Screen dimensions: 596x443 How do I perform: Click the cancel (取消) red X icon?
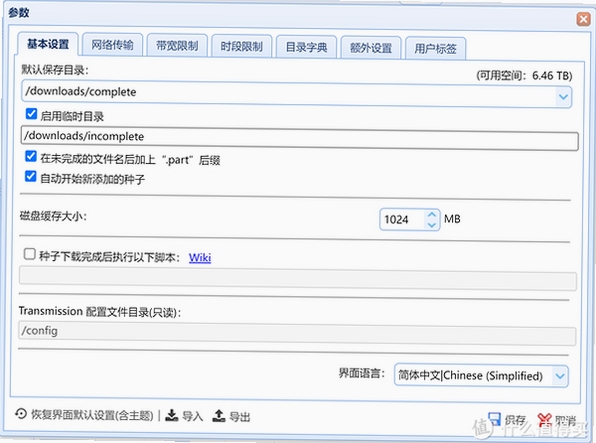coord(544,420)
